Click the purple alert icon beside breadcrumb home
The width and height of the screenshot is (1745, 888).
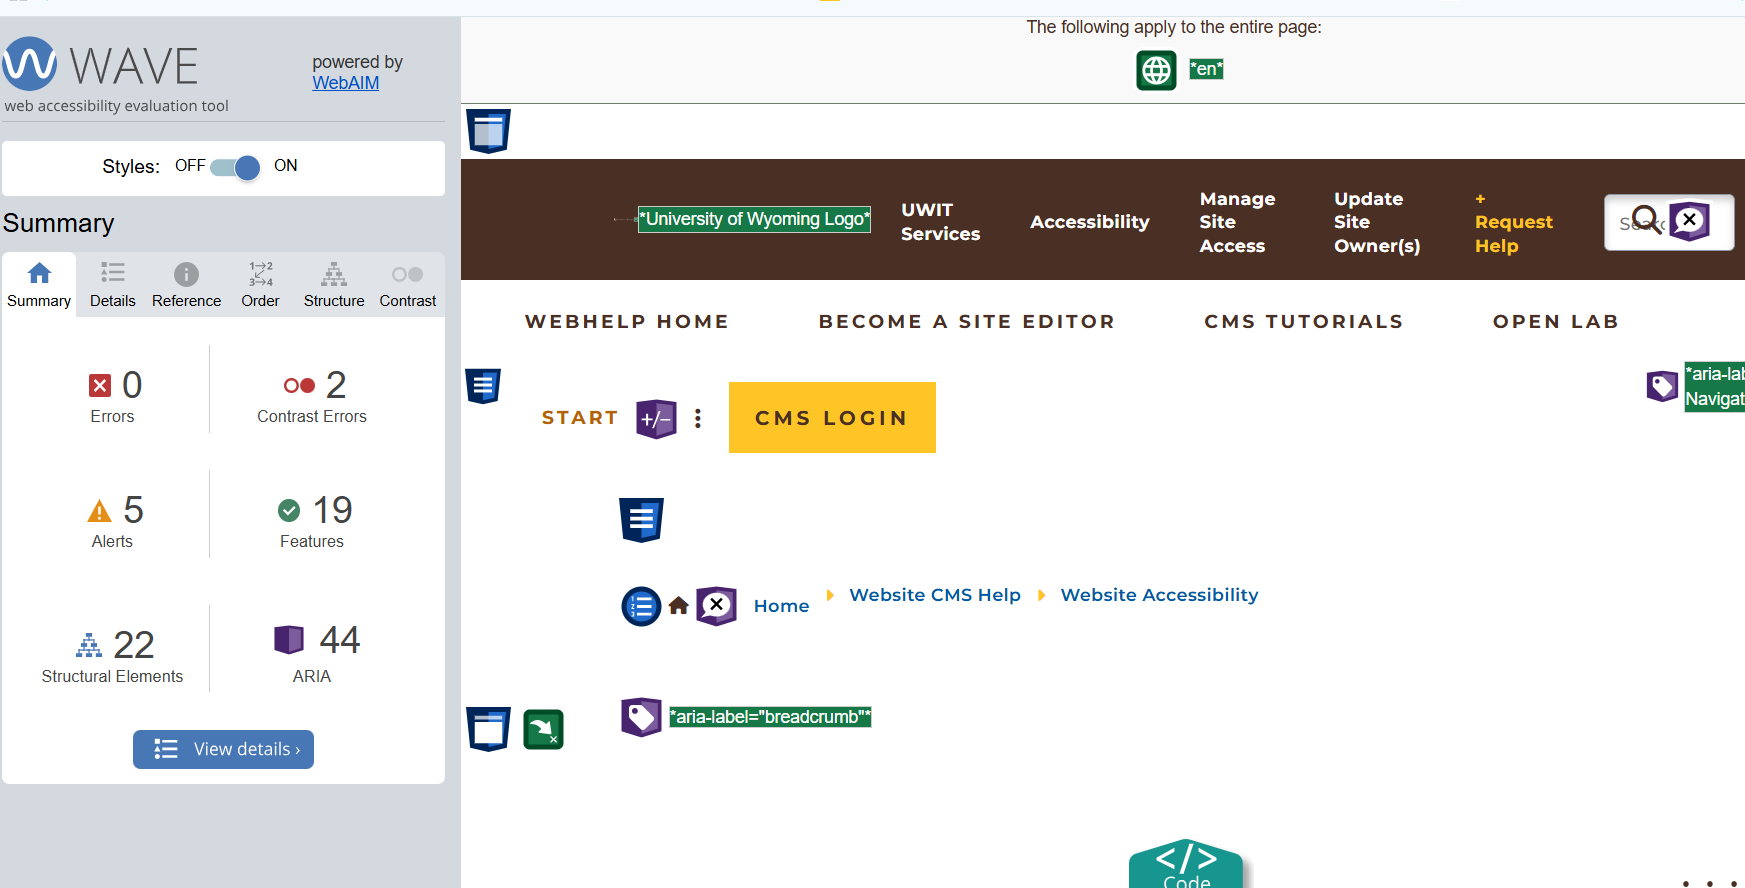[716, 606]
